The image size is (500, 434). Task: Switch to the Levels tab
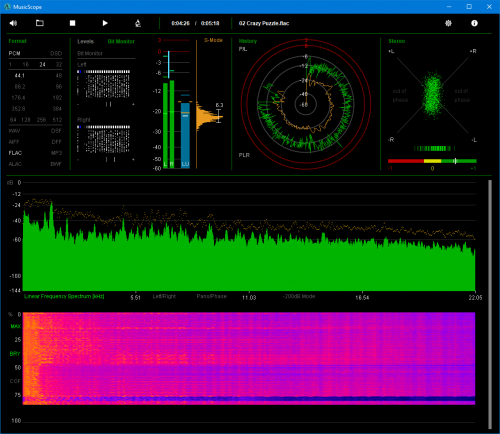coord(85,41)
